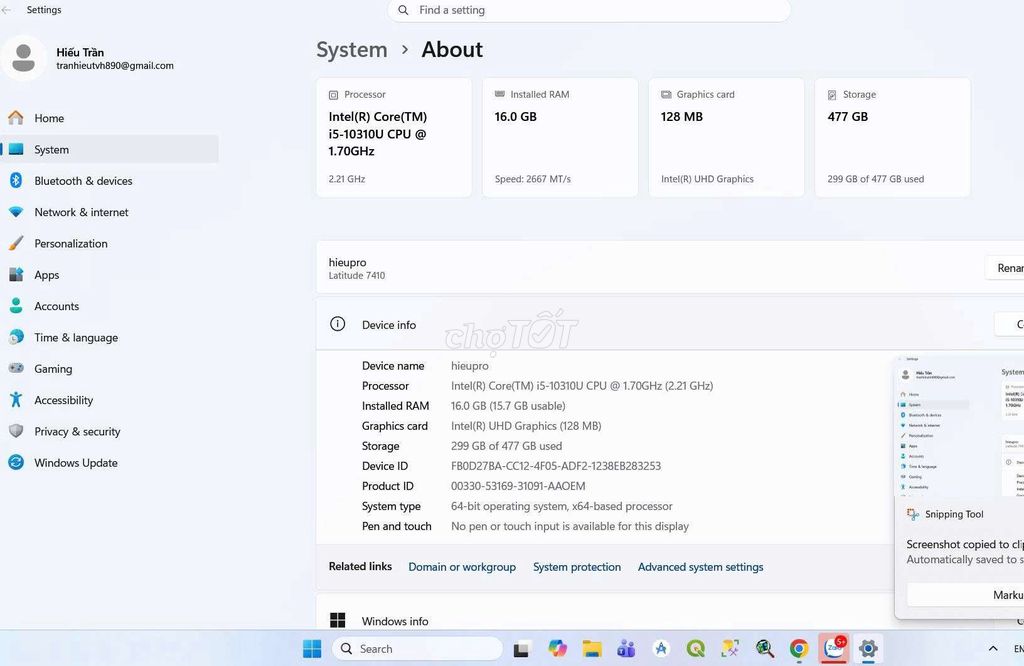The image size is (1024, 666).
Task: Click the Settings gear in taskbar
Action: [x=868, y=648]
